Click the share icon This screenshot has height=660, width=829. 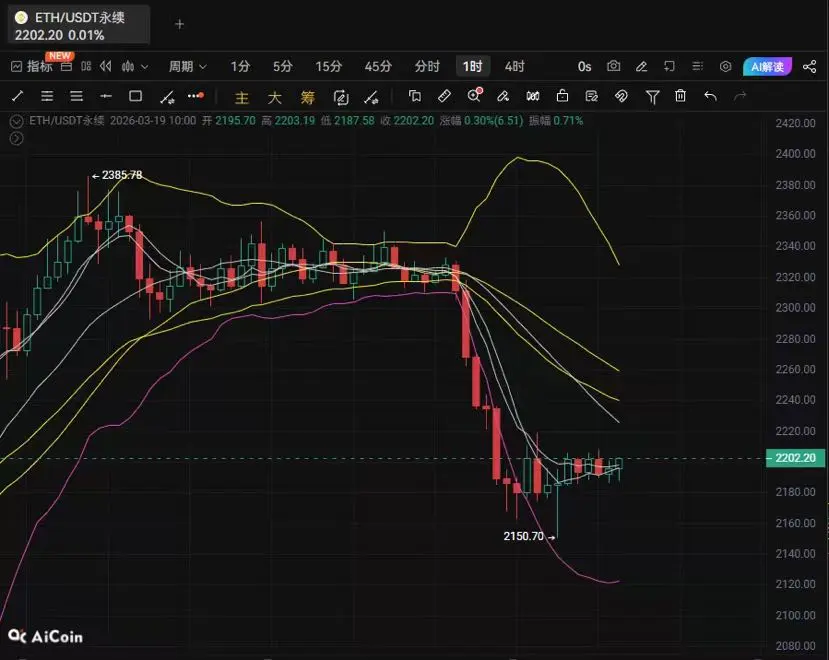pyautogui.click(x=809, y=66)
